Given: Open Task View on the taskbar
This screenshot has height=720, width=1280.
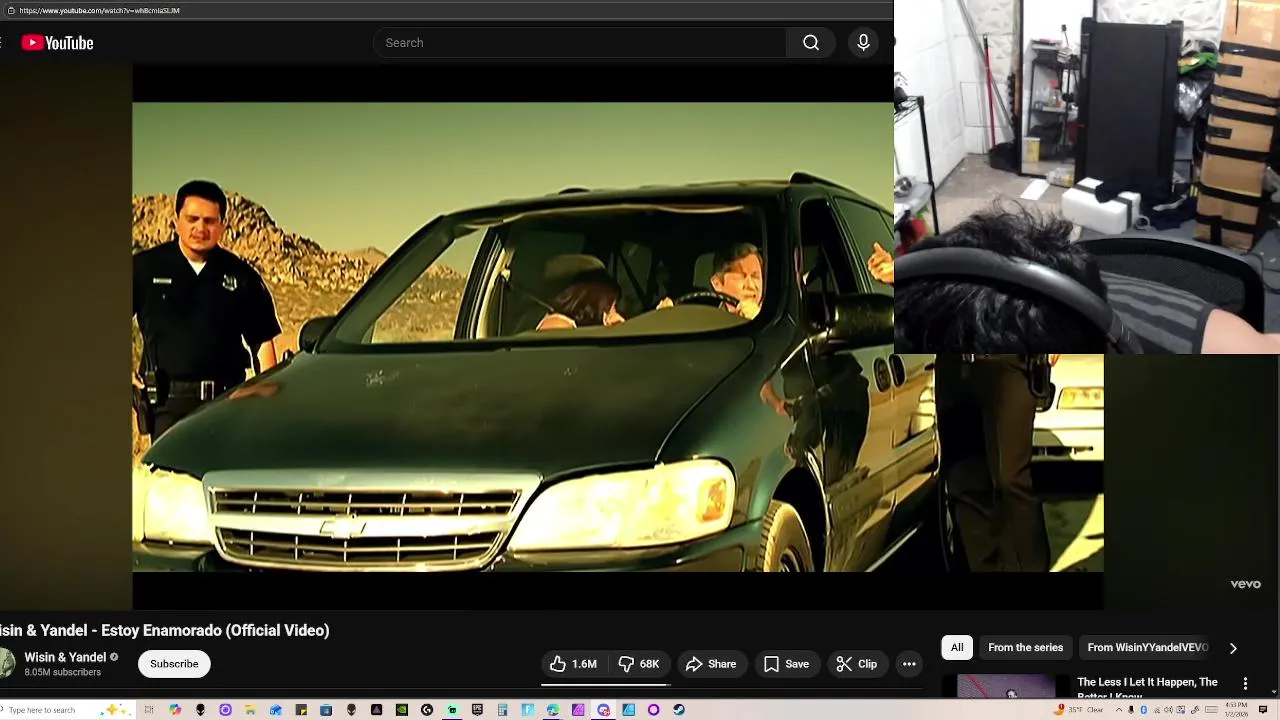Looking at the screenshot, I should pos(149,710).
